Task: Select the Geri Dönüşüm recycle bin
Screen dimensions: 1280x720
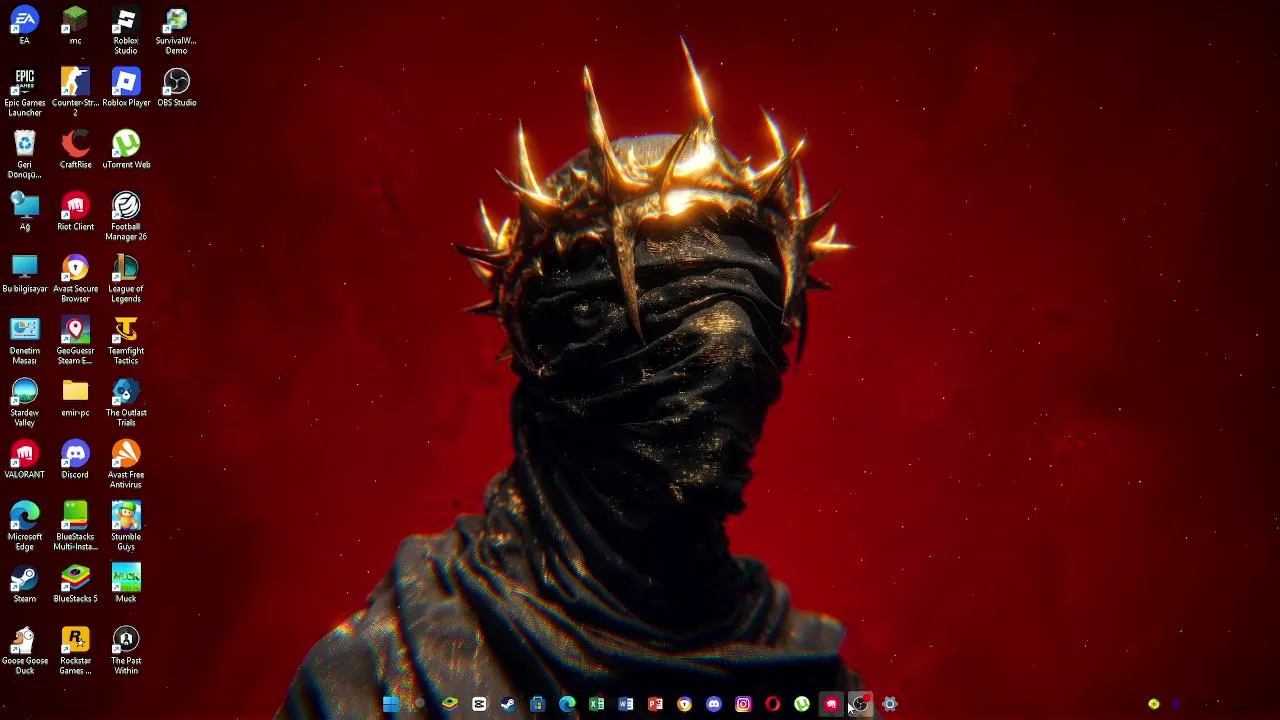Action: [25, 155]
